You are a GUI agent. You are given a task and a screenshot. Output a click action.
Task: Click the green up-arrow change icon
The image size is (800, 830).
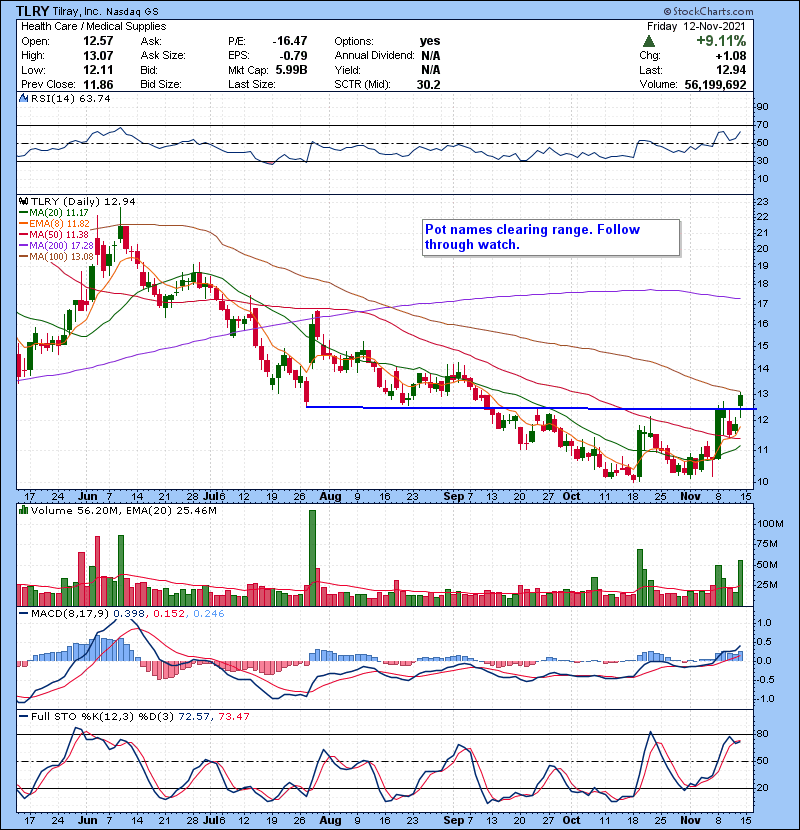click(649, 41)
